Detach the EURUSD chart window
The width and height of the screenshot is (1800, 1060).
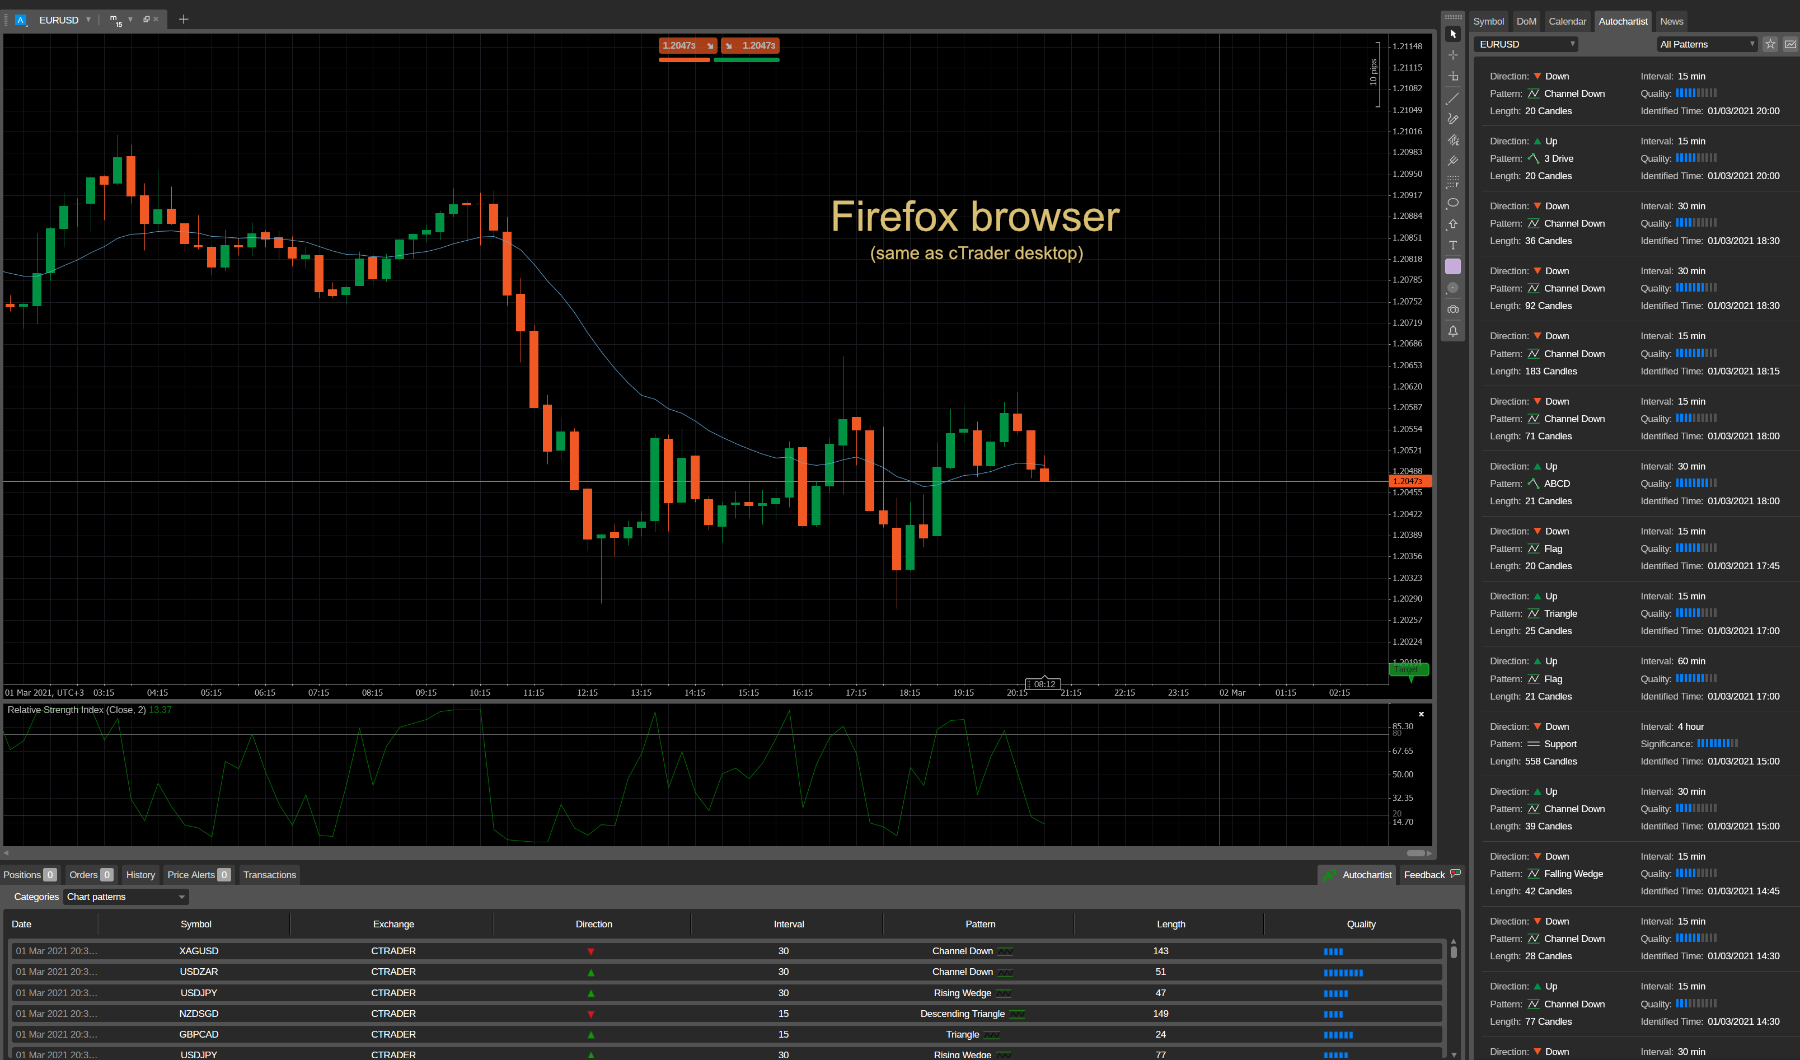click(146, 19)
